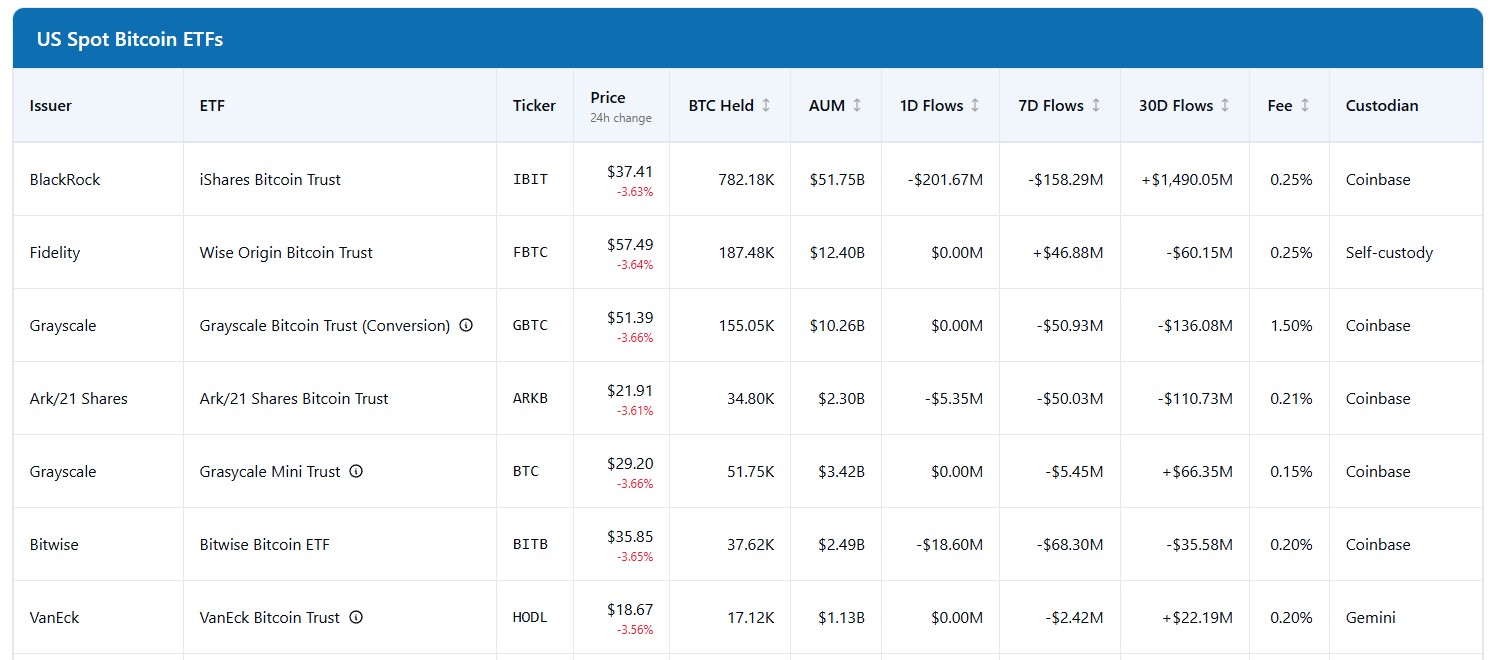Sort table by BTC Held arrows
This screenshot has height=660, width=1490.
766,105
